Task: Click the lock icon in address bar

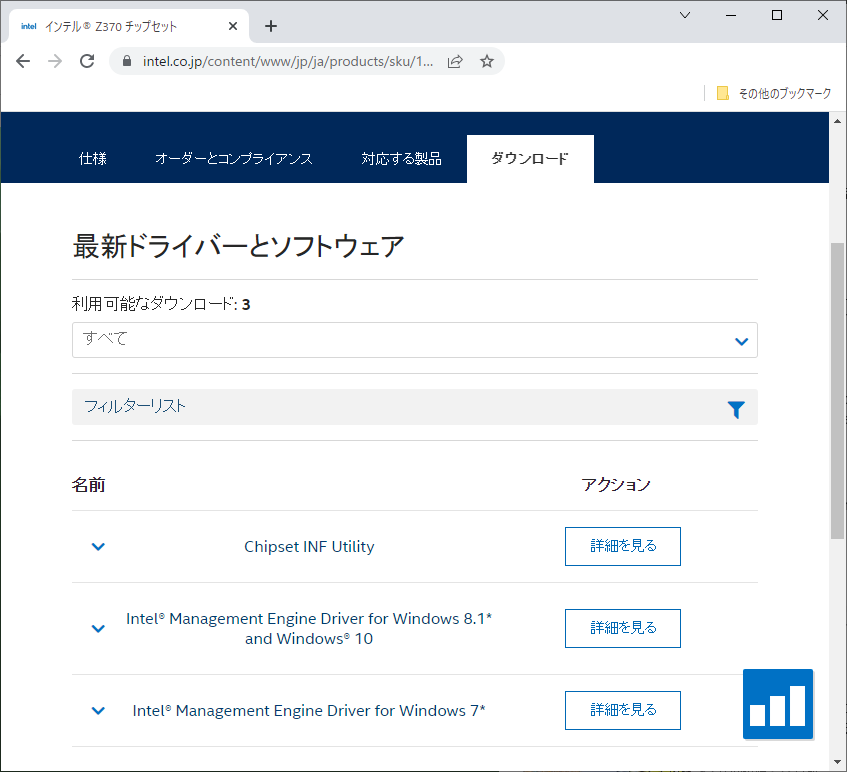Action: click(x=127, y=61)
